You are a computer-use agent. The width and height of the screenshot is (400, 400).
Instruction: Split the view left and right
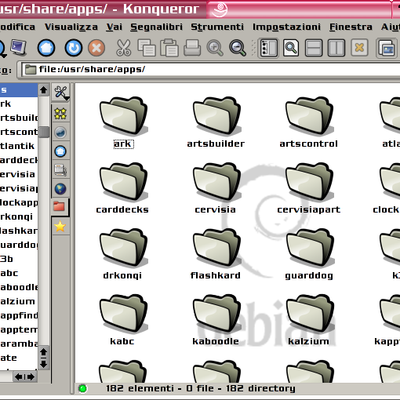pos(336,48)
